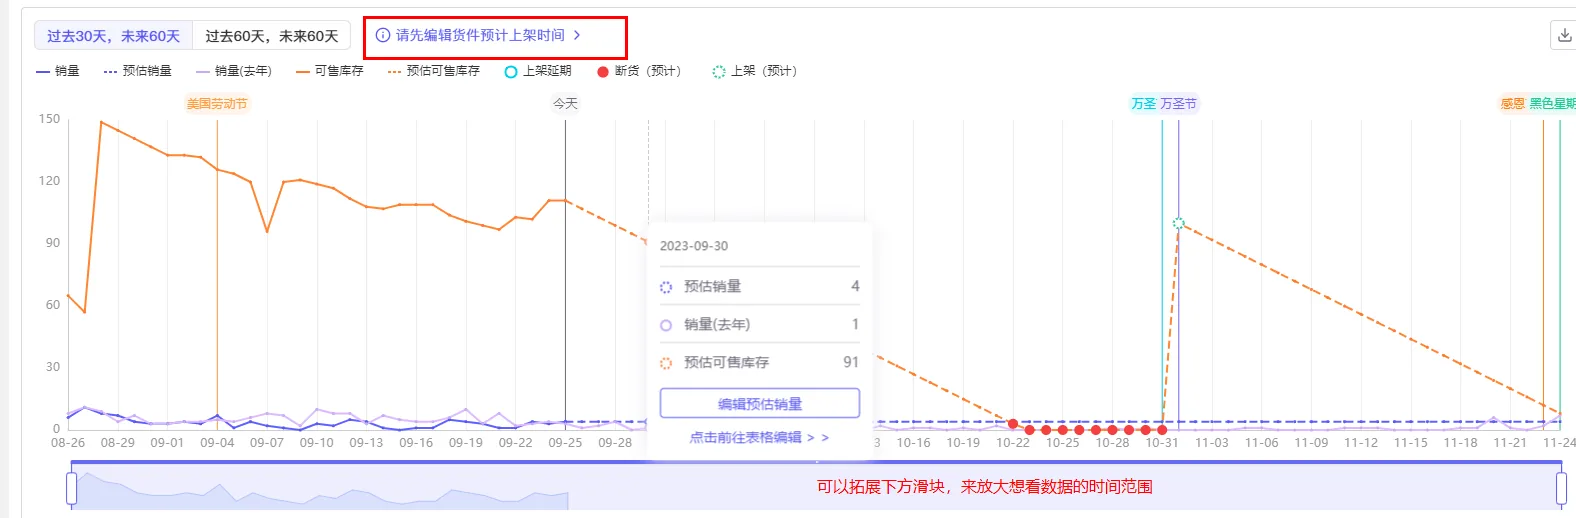Open the 点击前往表格编辑 link
Image resolution: width=1576 pixels, height=518 pixels.
(759, 437)
